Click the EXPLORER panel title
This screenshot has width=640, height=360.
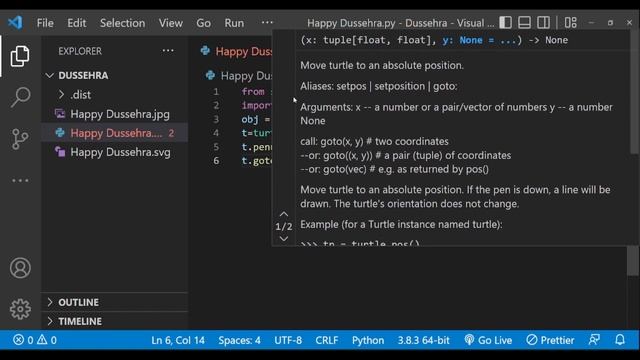tap(80, 51)
